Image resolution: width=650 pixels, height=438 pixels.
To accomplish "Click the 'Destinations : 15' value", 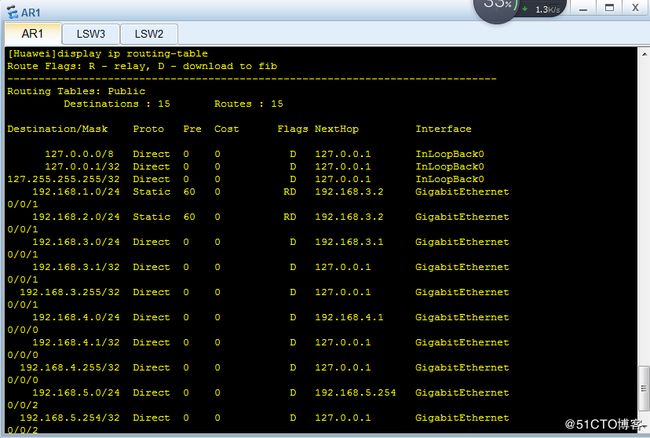I will (117, 104).
